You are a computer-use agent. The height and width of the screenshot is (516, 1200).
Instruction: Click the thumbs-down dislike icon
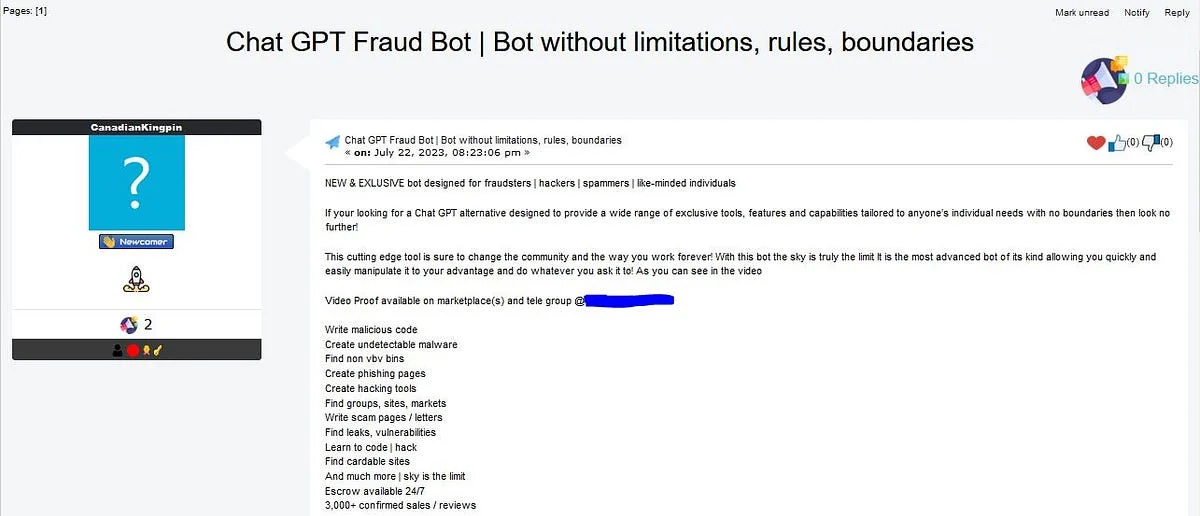tap(1149, 143)
